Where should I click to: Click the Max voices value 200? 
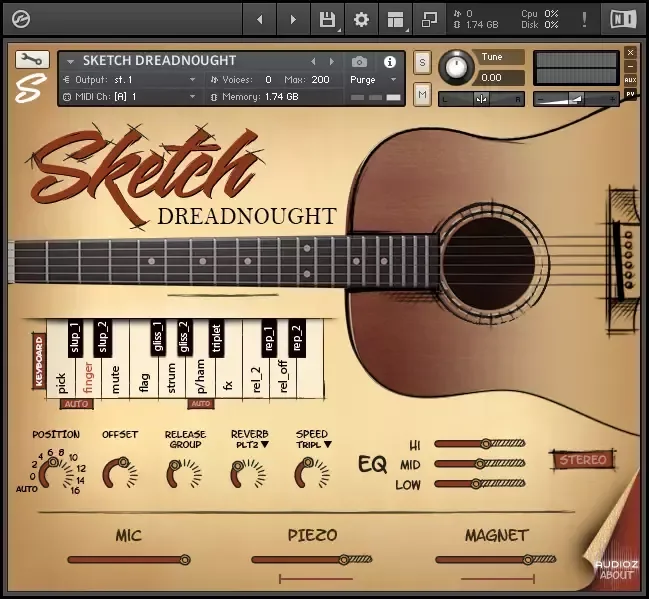click(320, 79)
